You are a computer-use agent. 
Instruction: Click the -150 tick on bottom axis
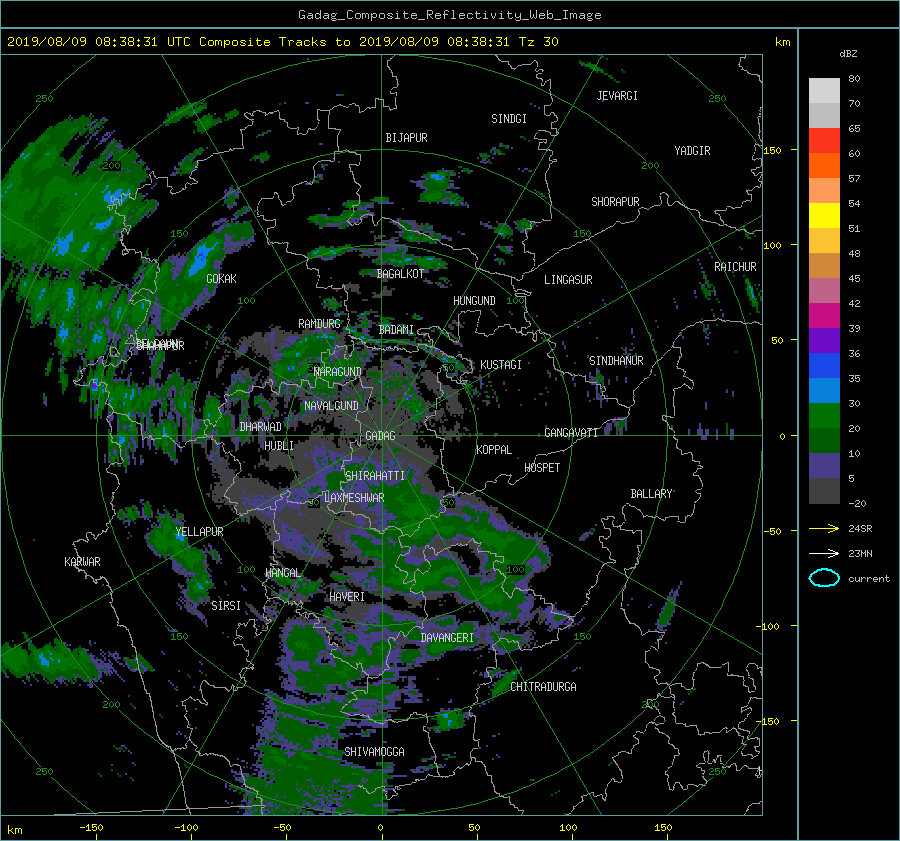(91, 828)
